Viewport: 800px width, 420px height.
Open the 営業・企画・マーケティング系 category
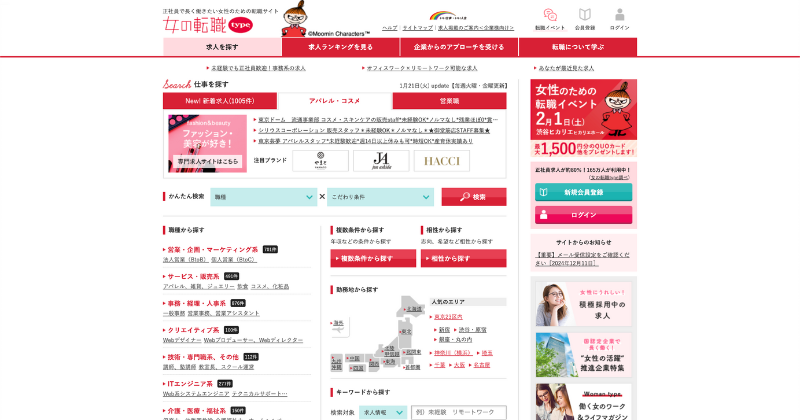pos(213,250)
